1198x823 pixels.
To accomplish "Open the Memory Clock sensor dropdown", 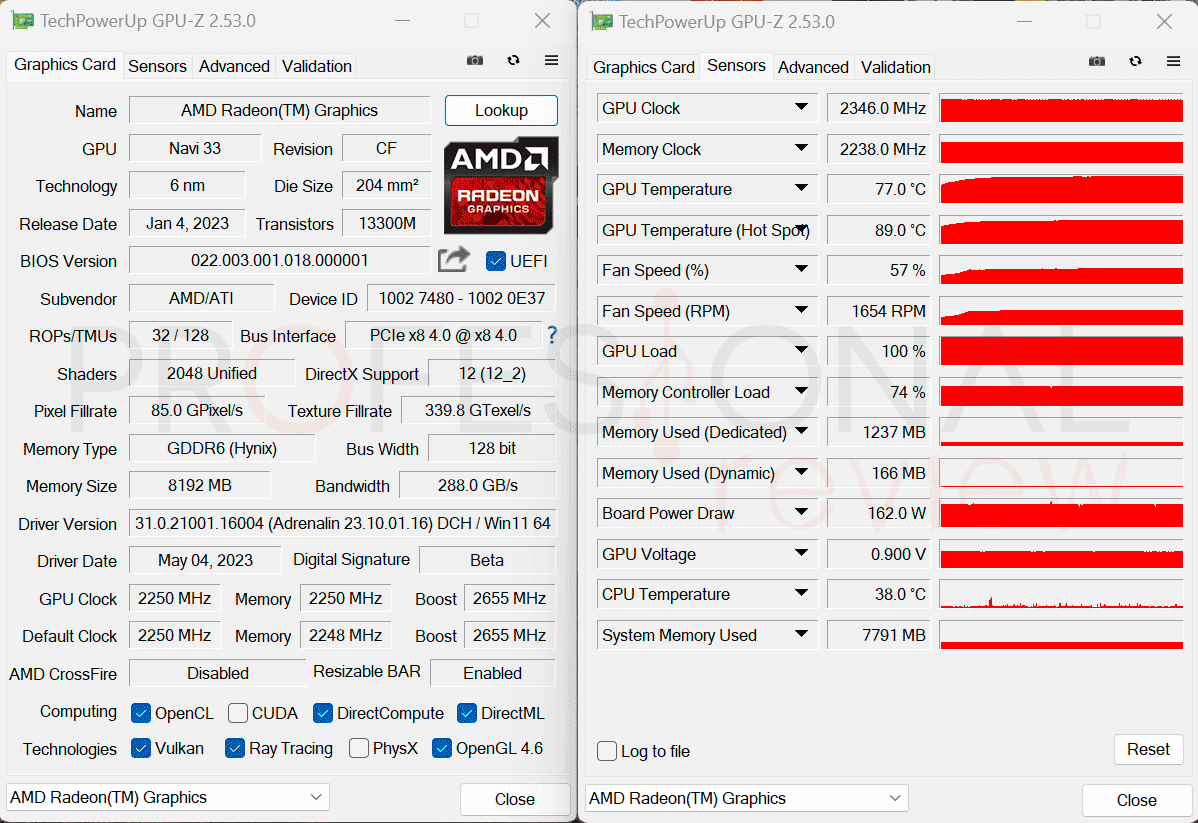I will (801, 148).
